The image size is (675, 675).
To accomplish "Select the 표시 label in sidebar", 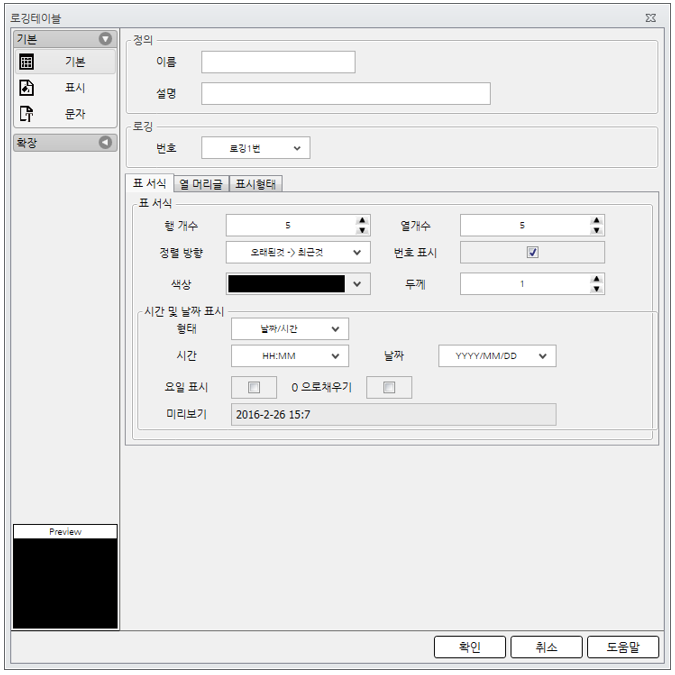I will pos(75,88).
